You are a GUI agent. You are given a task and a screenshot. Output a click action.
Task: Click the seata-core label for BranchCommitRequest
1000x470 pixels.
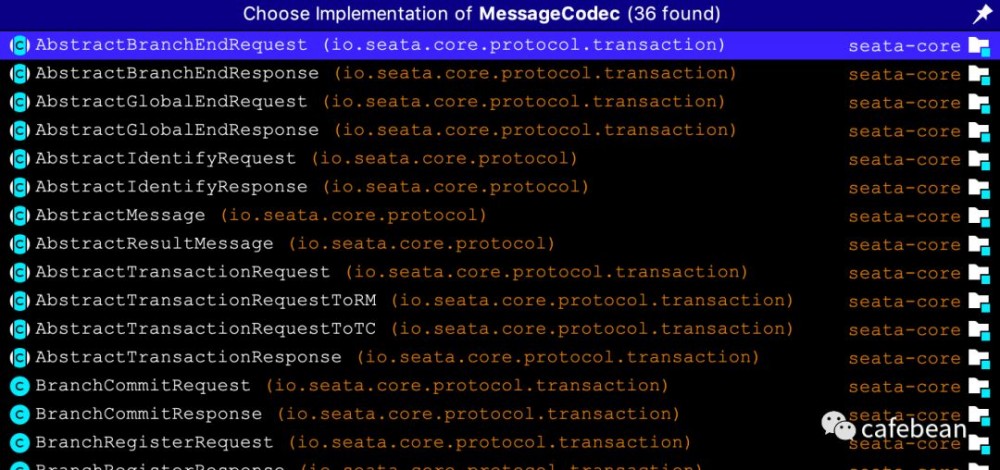tap(904, 386)
